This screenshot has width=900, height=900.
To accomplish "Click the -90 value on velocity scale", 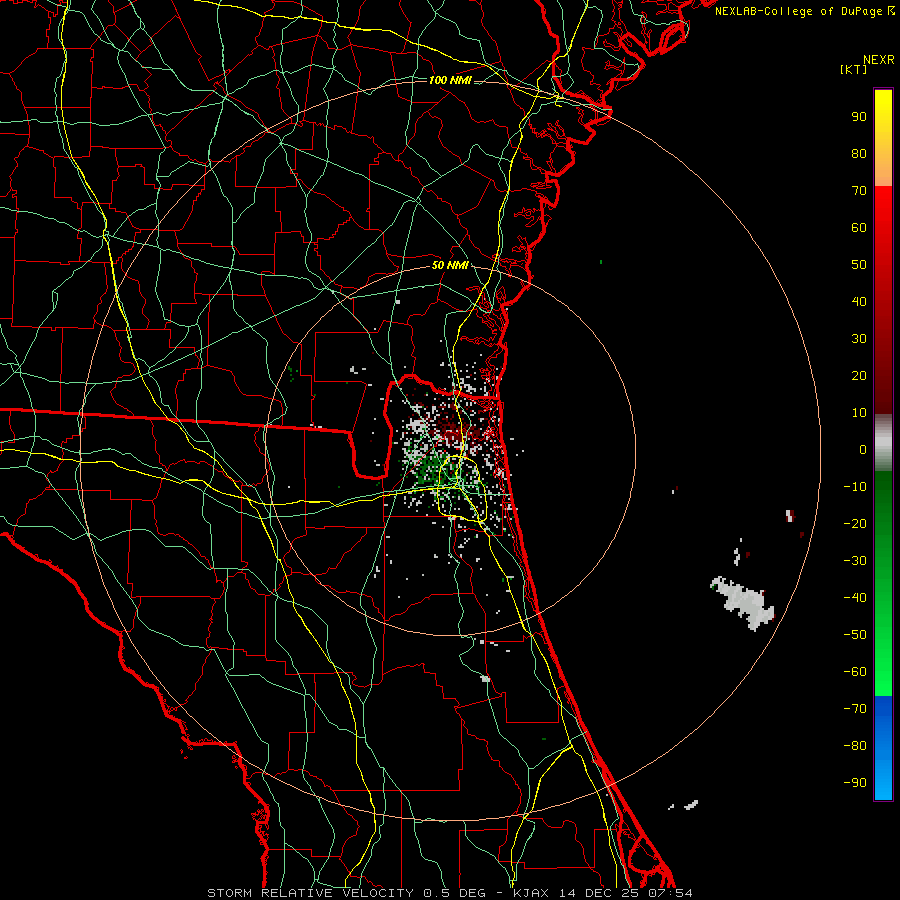I will [855, 783].
